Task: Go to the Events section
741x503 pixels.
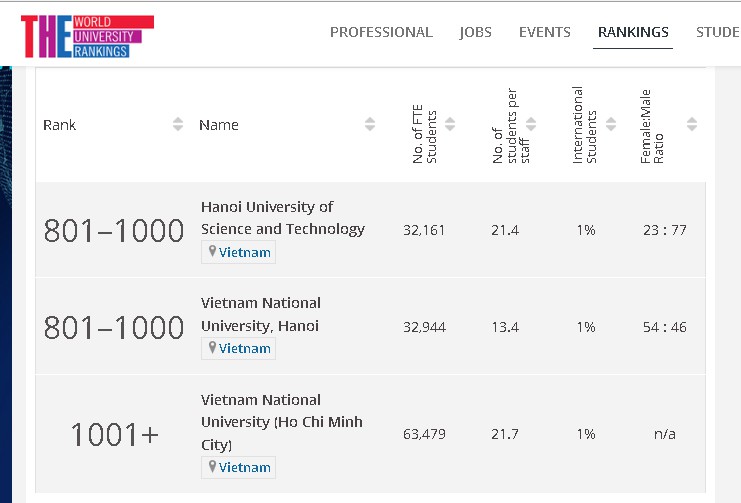Action: [x=545, y=32]
